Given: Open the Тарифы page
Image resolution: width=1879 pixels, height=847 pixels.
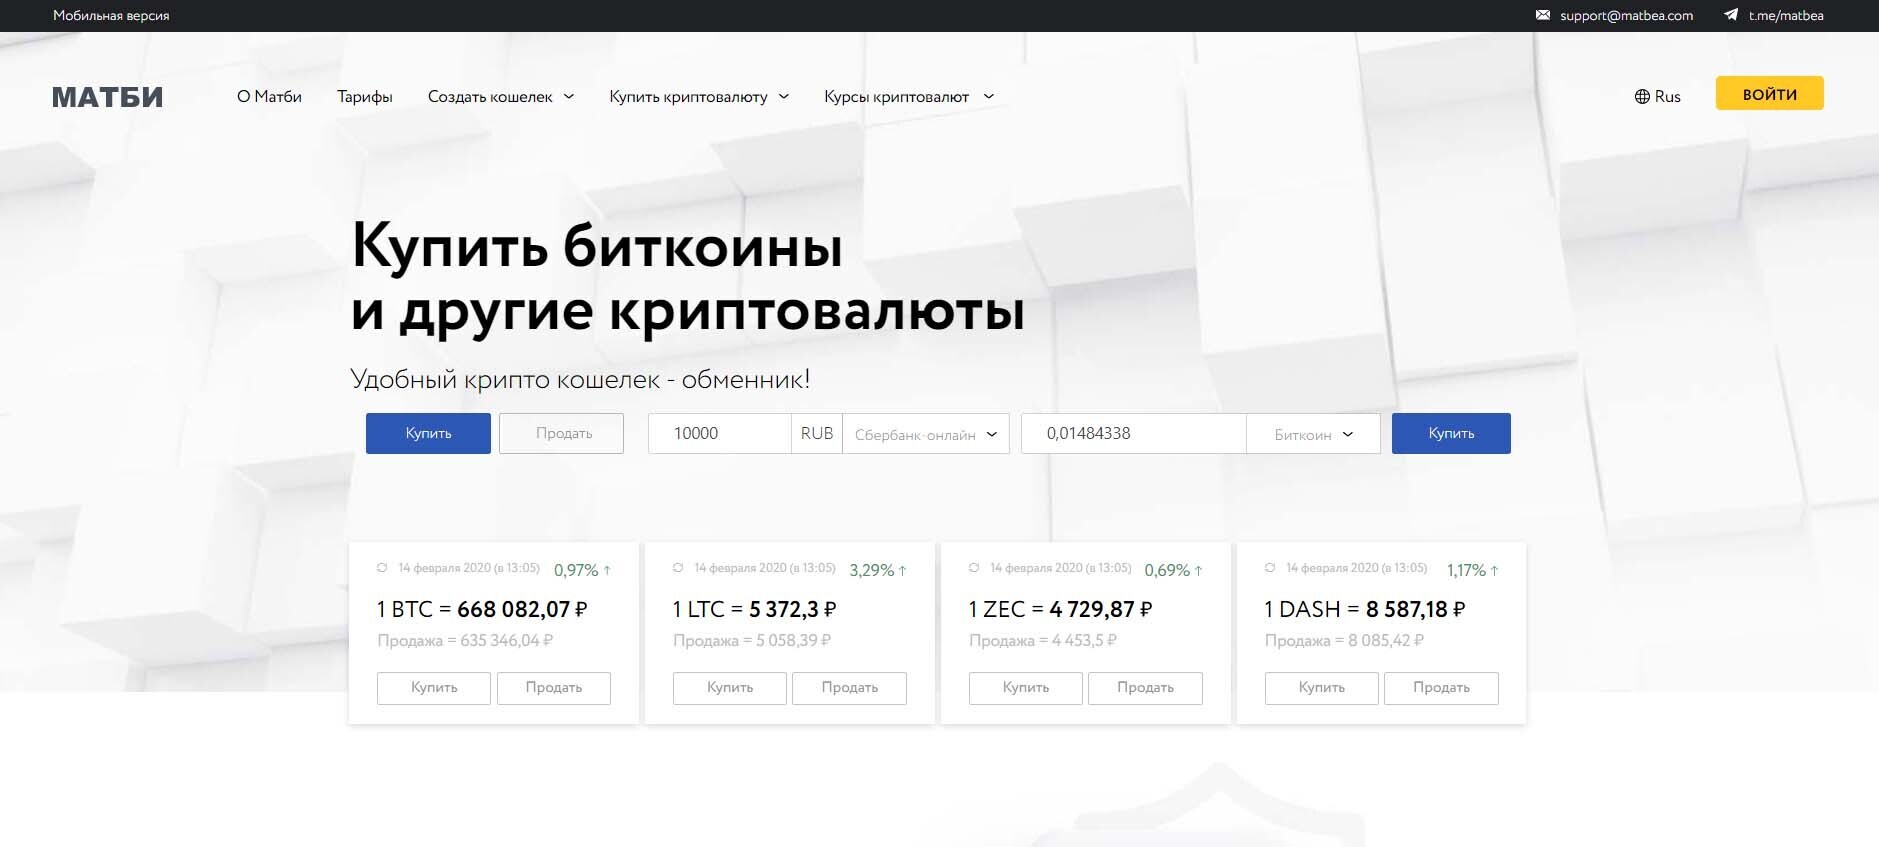Looking at the screenshot, I should pos(364,97).
